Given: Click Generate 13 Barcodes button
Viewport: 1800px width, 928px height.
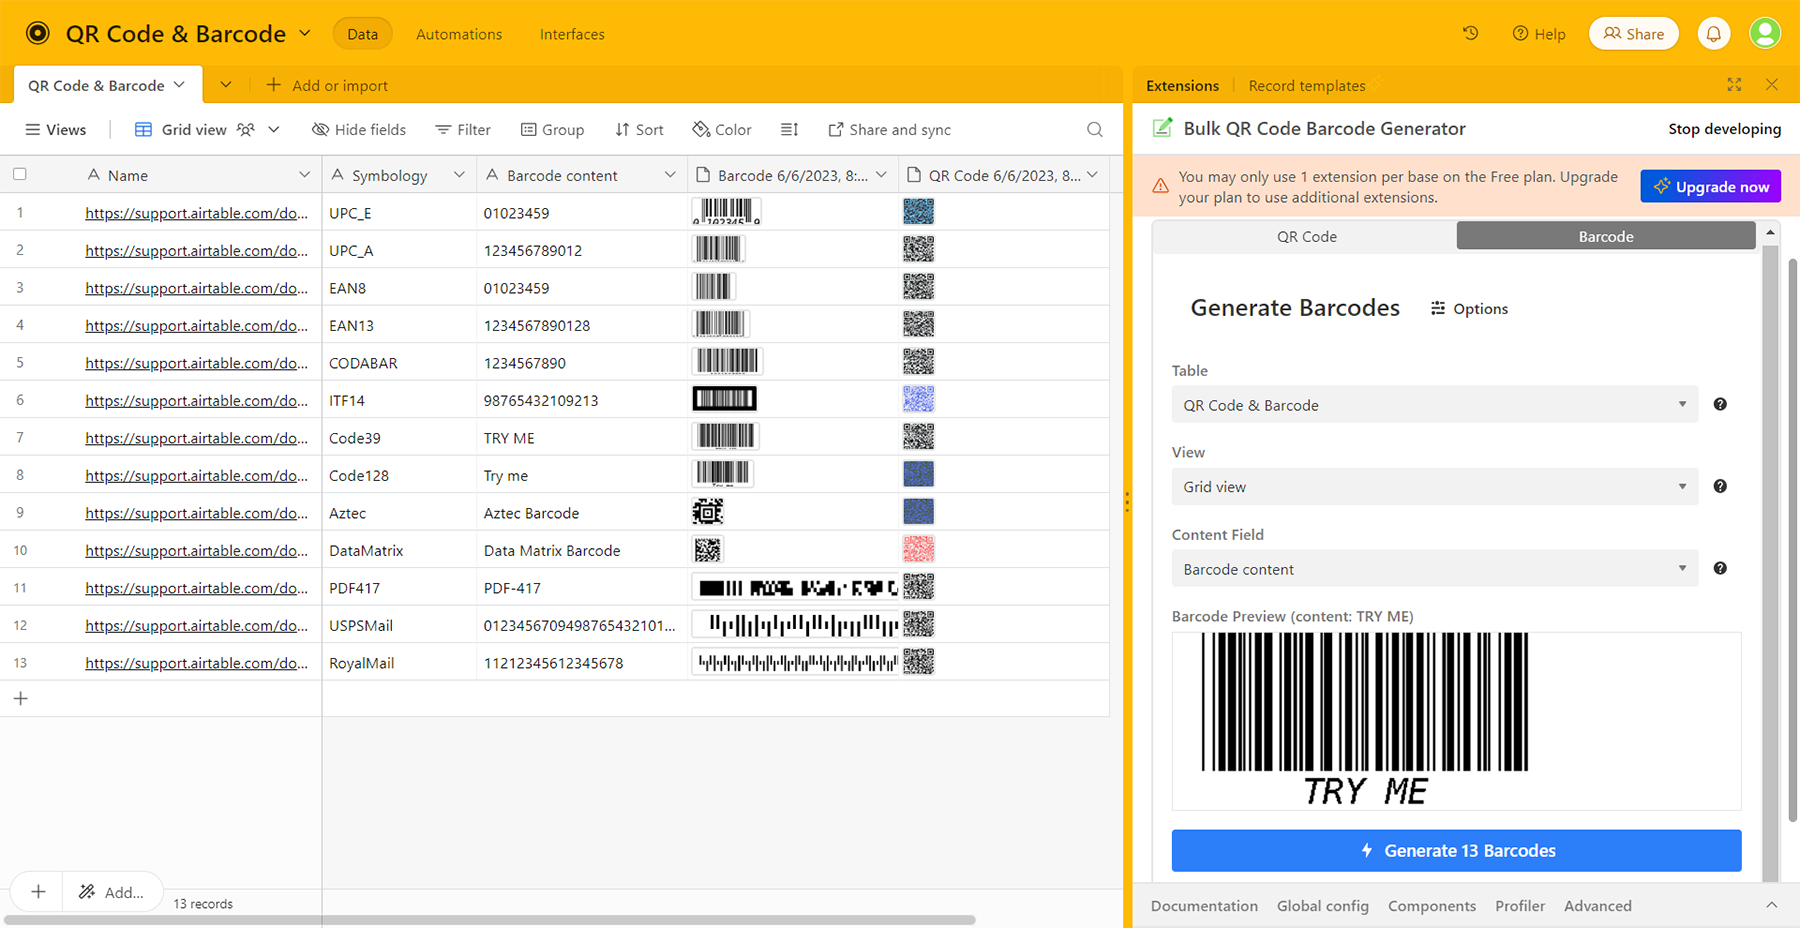Looking at the screenshot, I should pos(1456,850).
